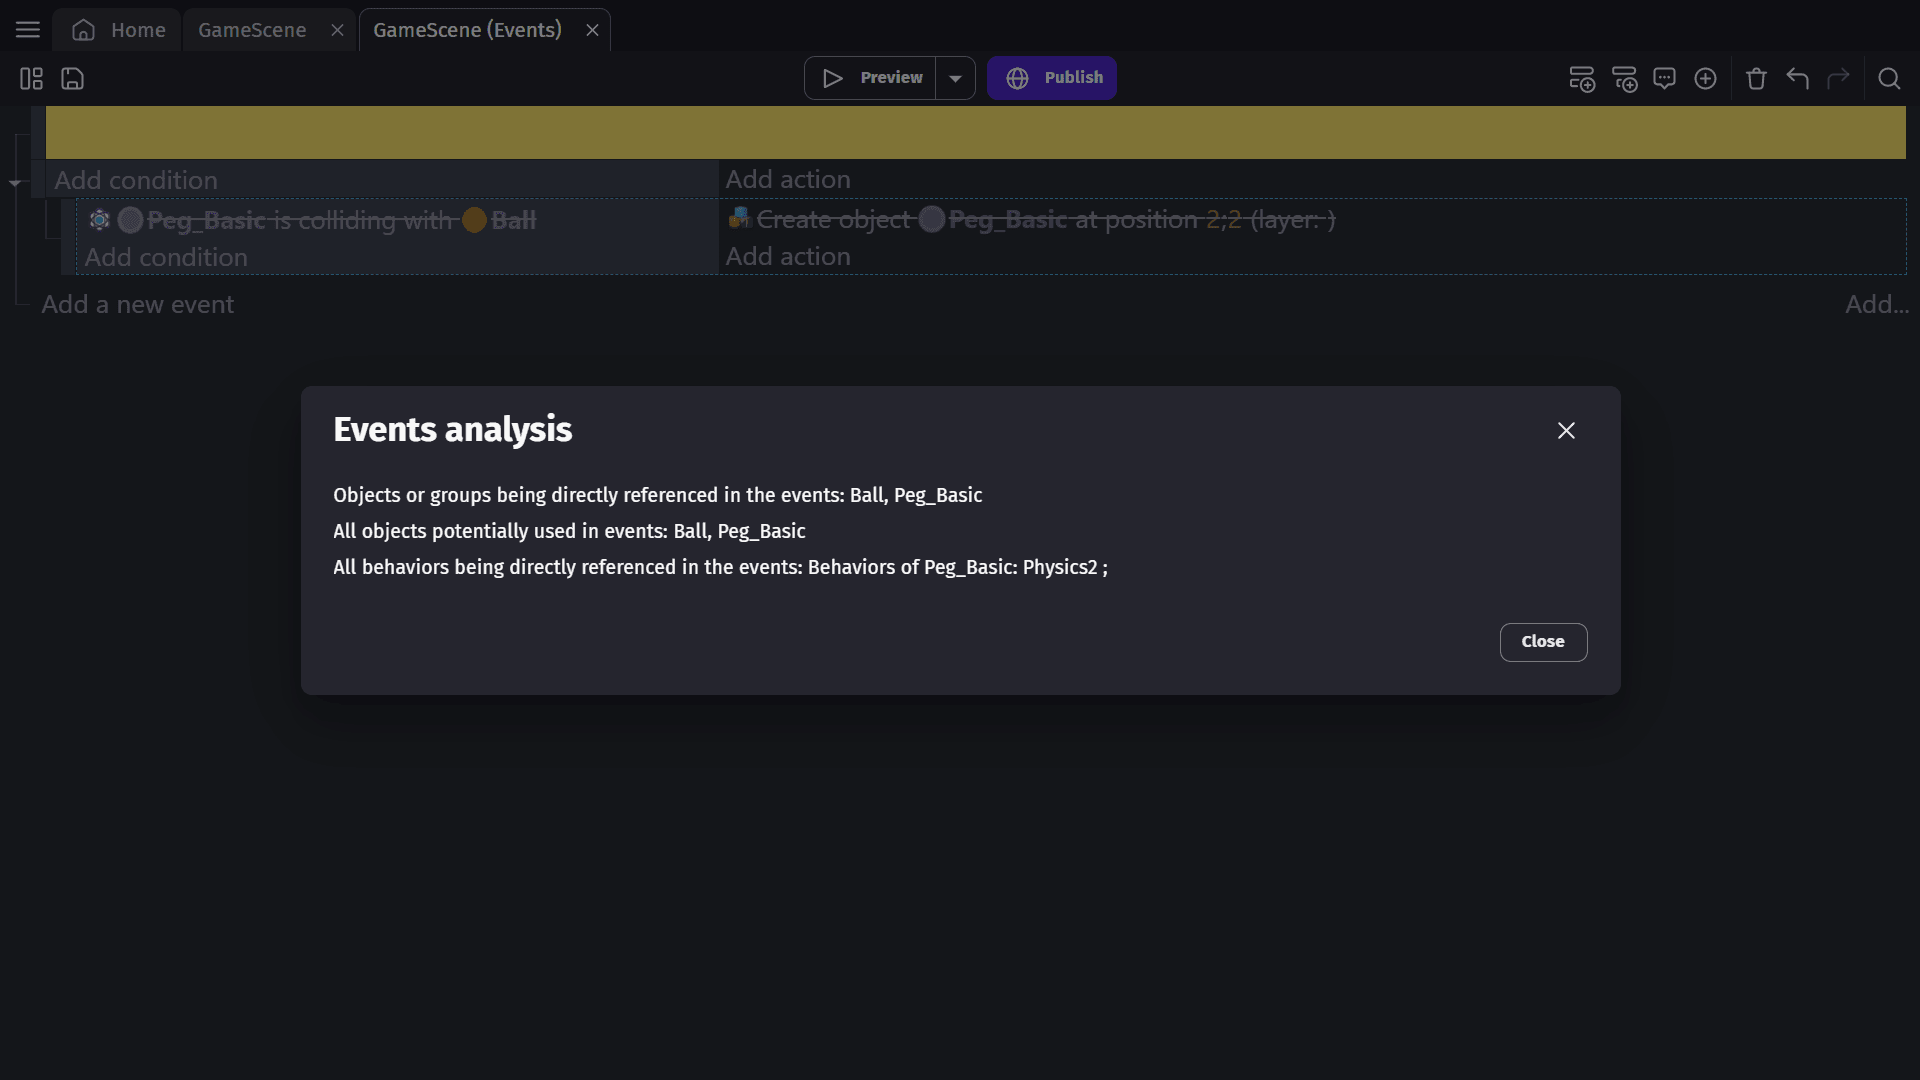This screenshot has height=1080, width=1920.
Task: Click the undo arrow icon
Action: pos(1797,79)
